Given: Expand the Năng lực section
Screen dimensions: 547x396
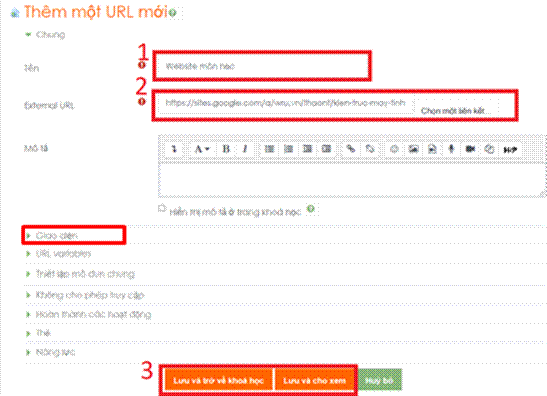Looking at the screenshot, I should click(51, 352).
